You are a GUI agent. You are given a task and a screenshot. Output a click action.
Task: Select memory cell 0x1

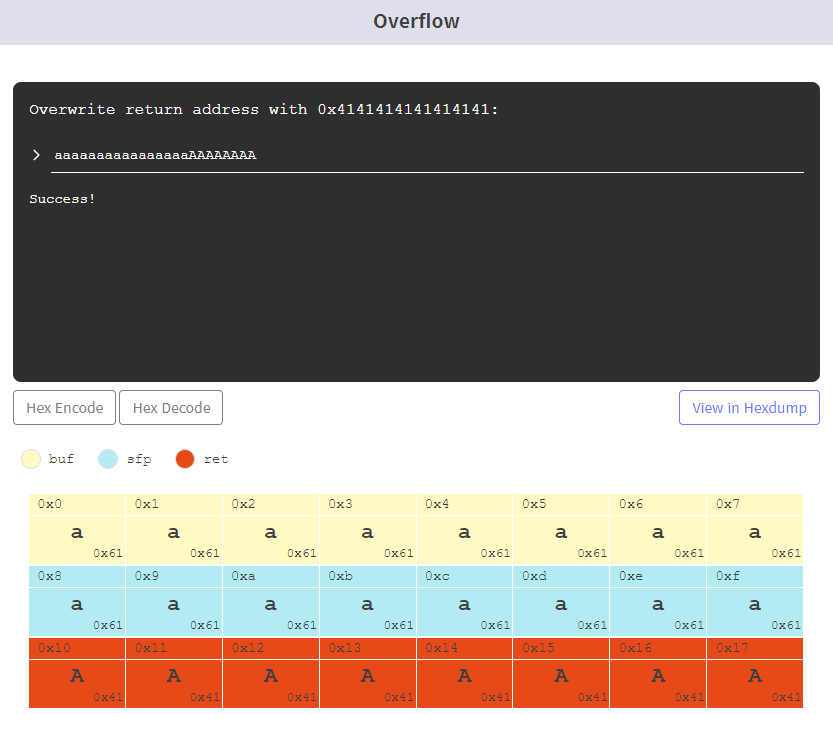(174, 529)
